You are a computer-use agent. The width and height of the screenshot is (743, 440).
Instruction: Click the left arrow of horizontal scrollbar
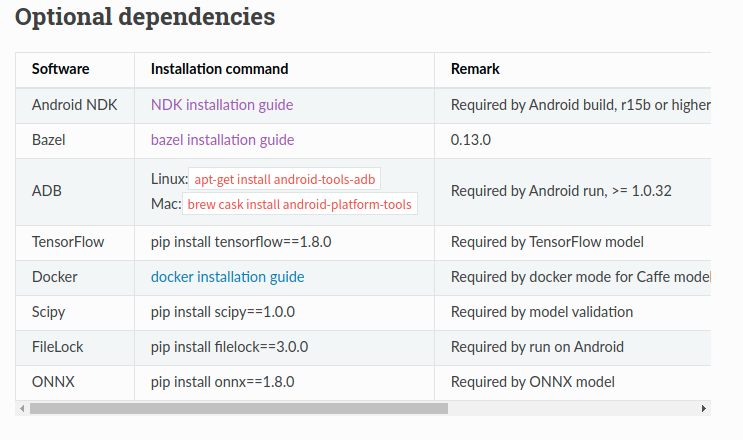pyautogui.click(x=22, y=408)
